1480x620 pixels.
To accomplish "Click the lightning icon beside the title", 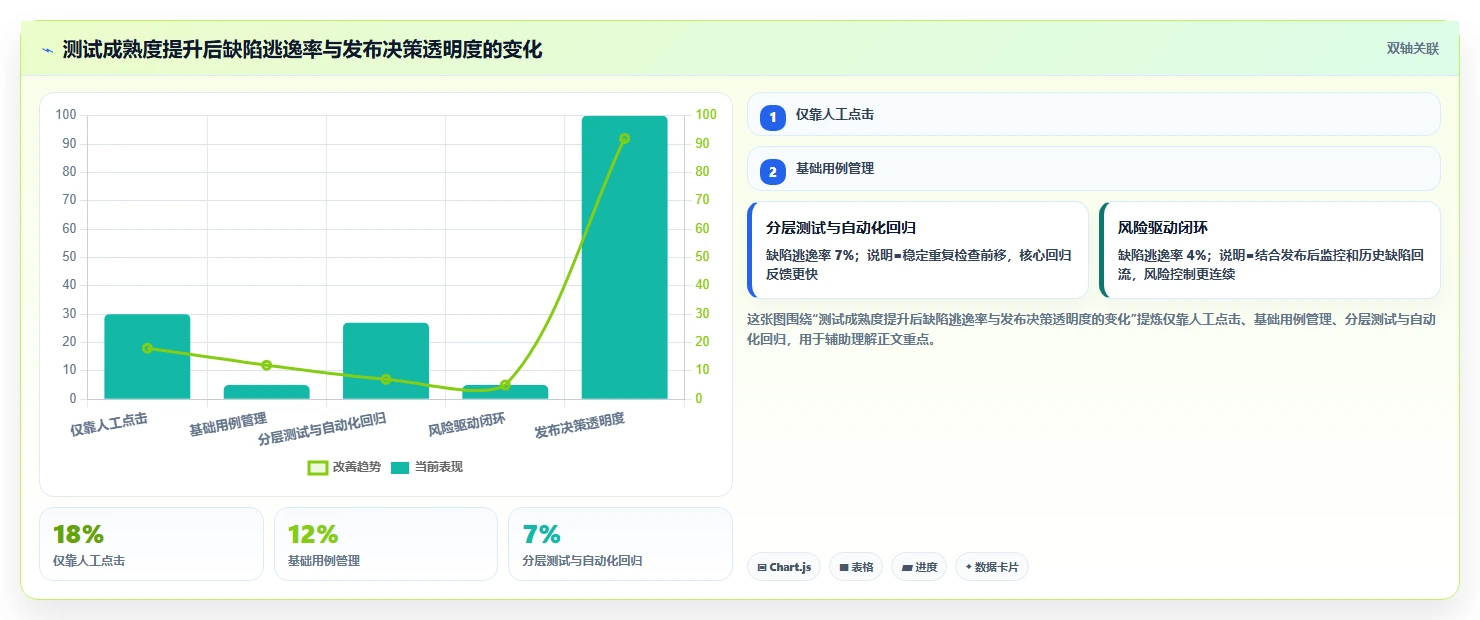I will (47, 50).
